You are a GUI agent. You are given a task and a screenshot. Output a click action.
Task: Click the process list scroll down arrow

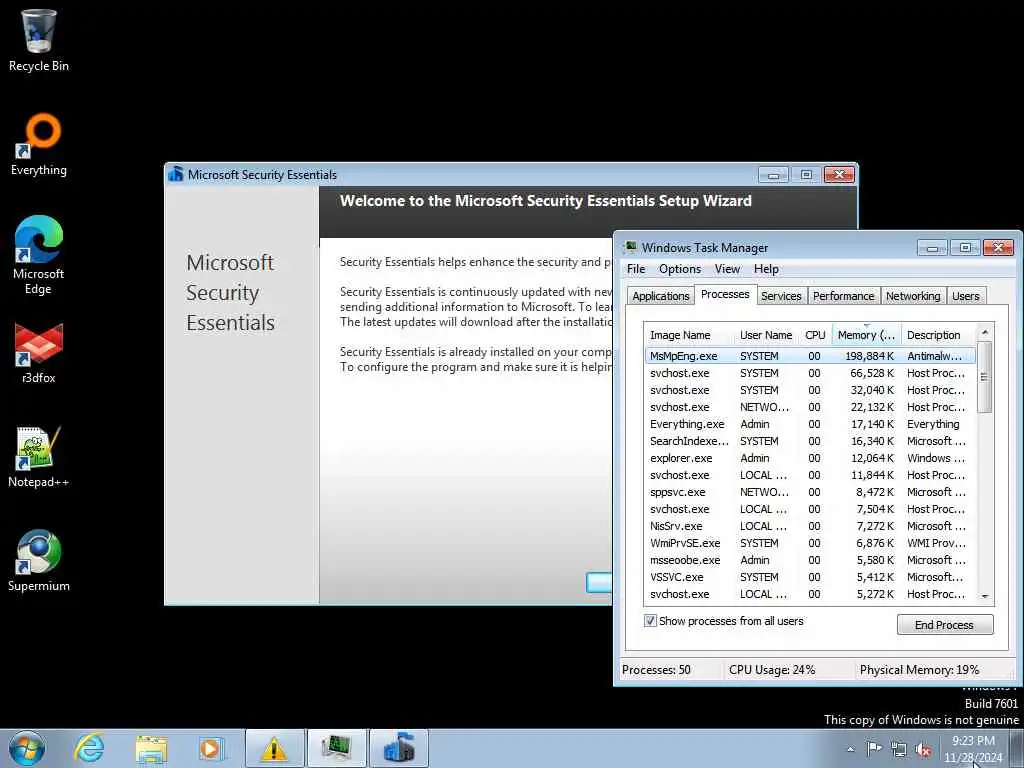click(985, 596)
